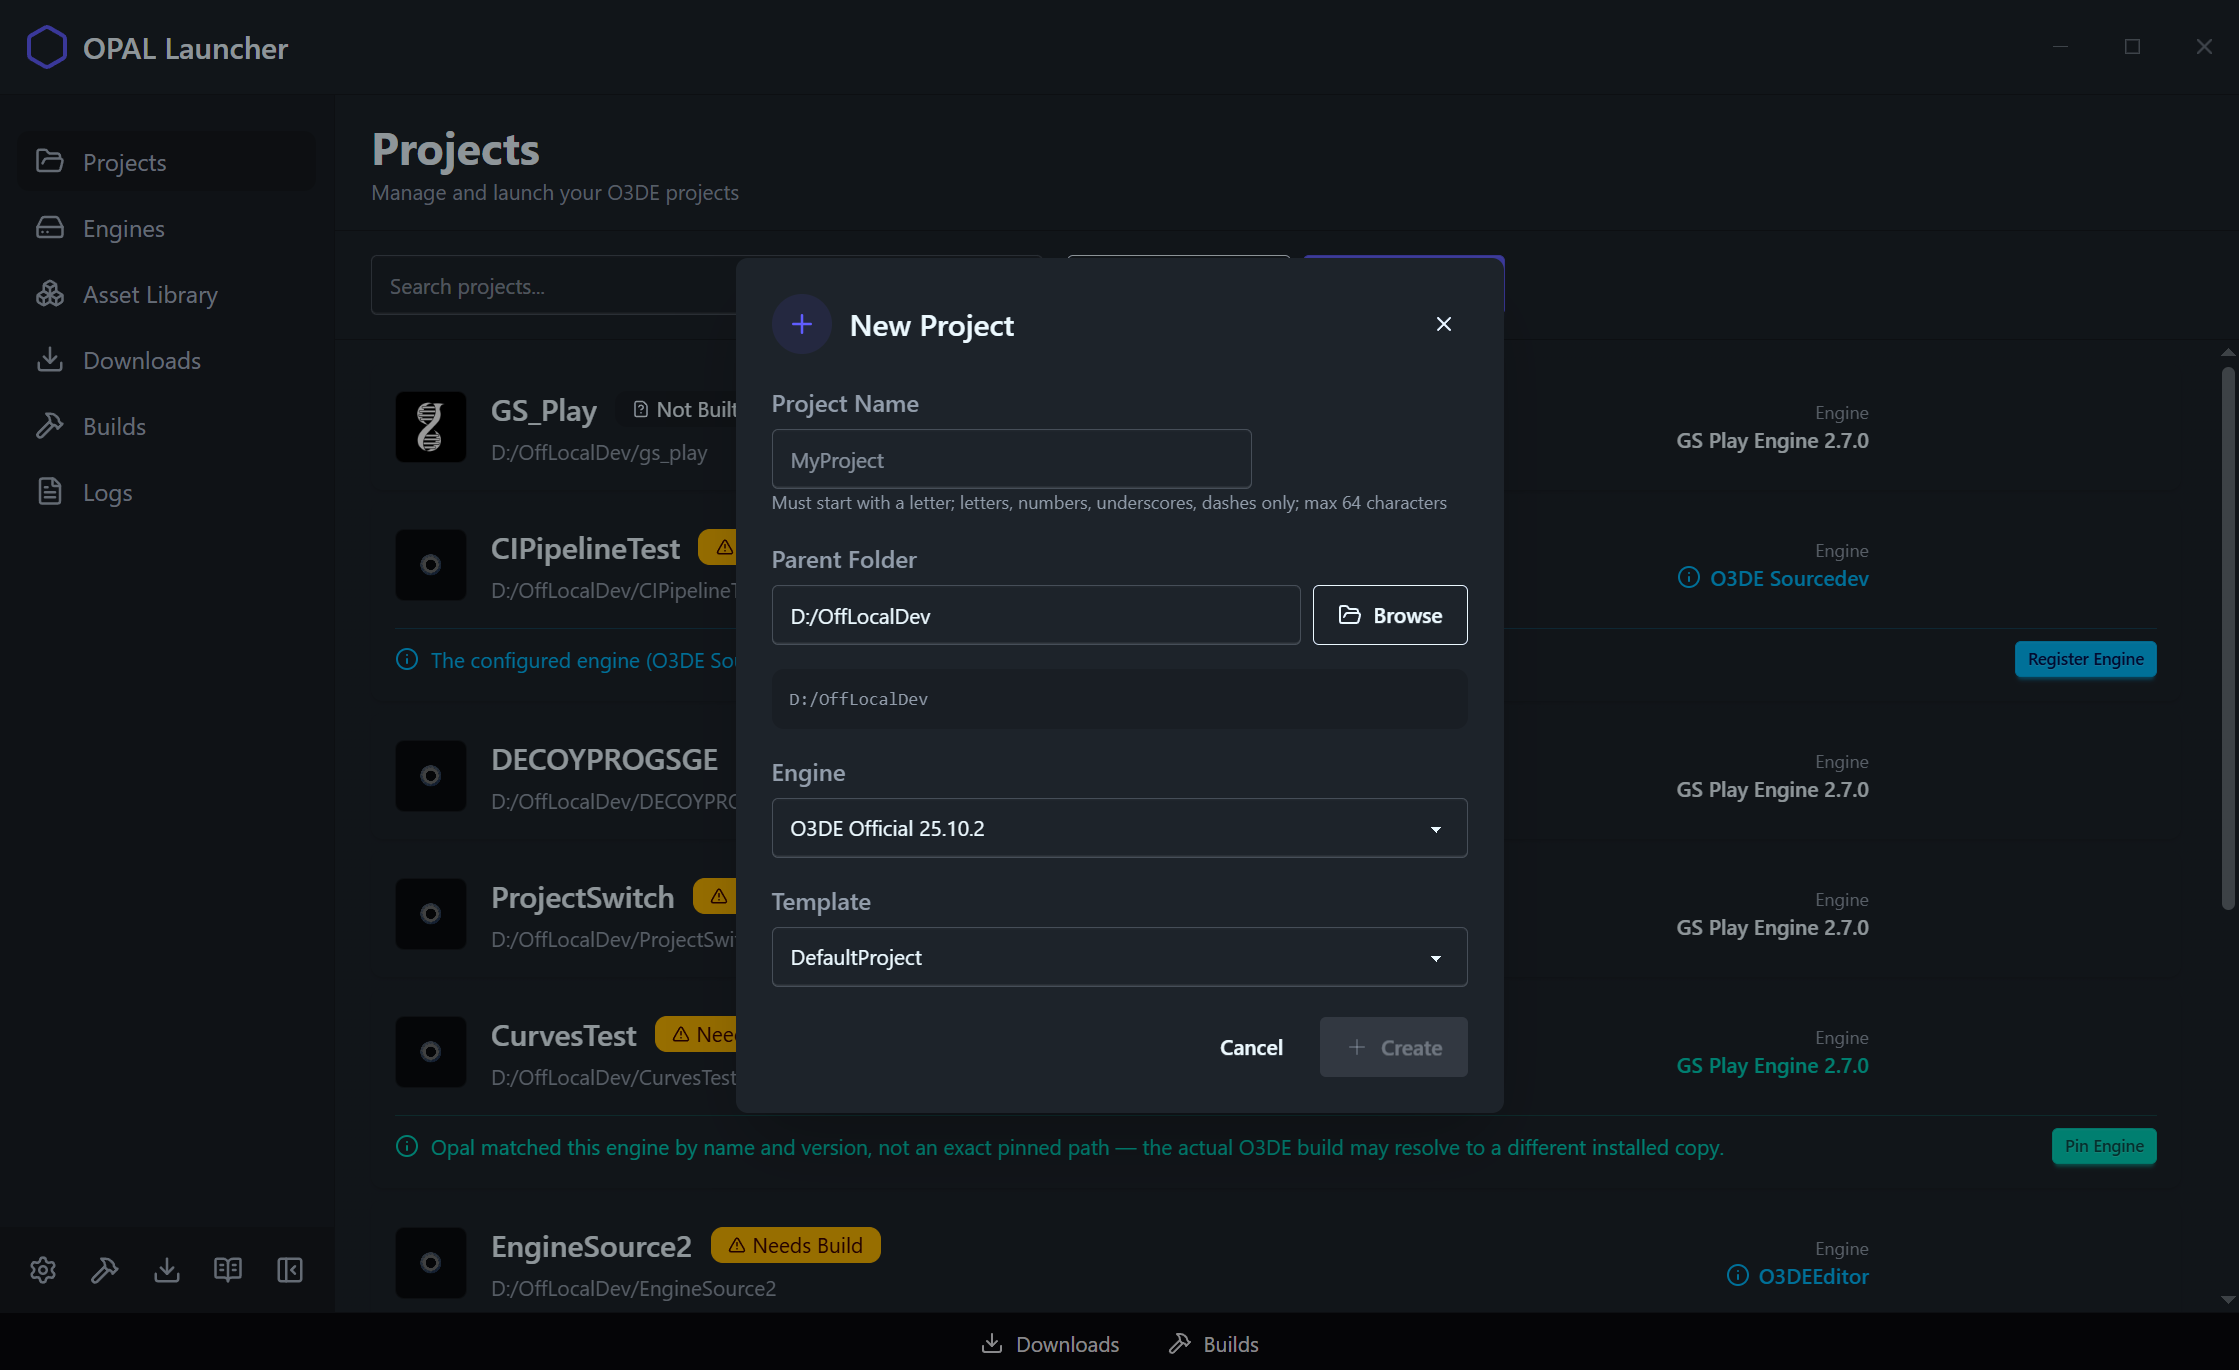Click the hammer icon in the bottom sidebar toolbar
The image size is (2239, 1370).
(x=105, y=1269)
